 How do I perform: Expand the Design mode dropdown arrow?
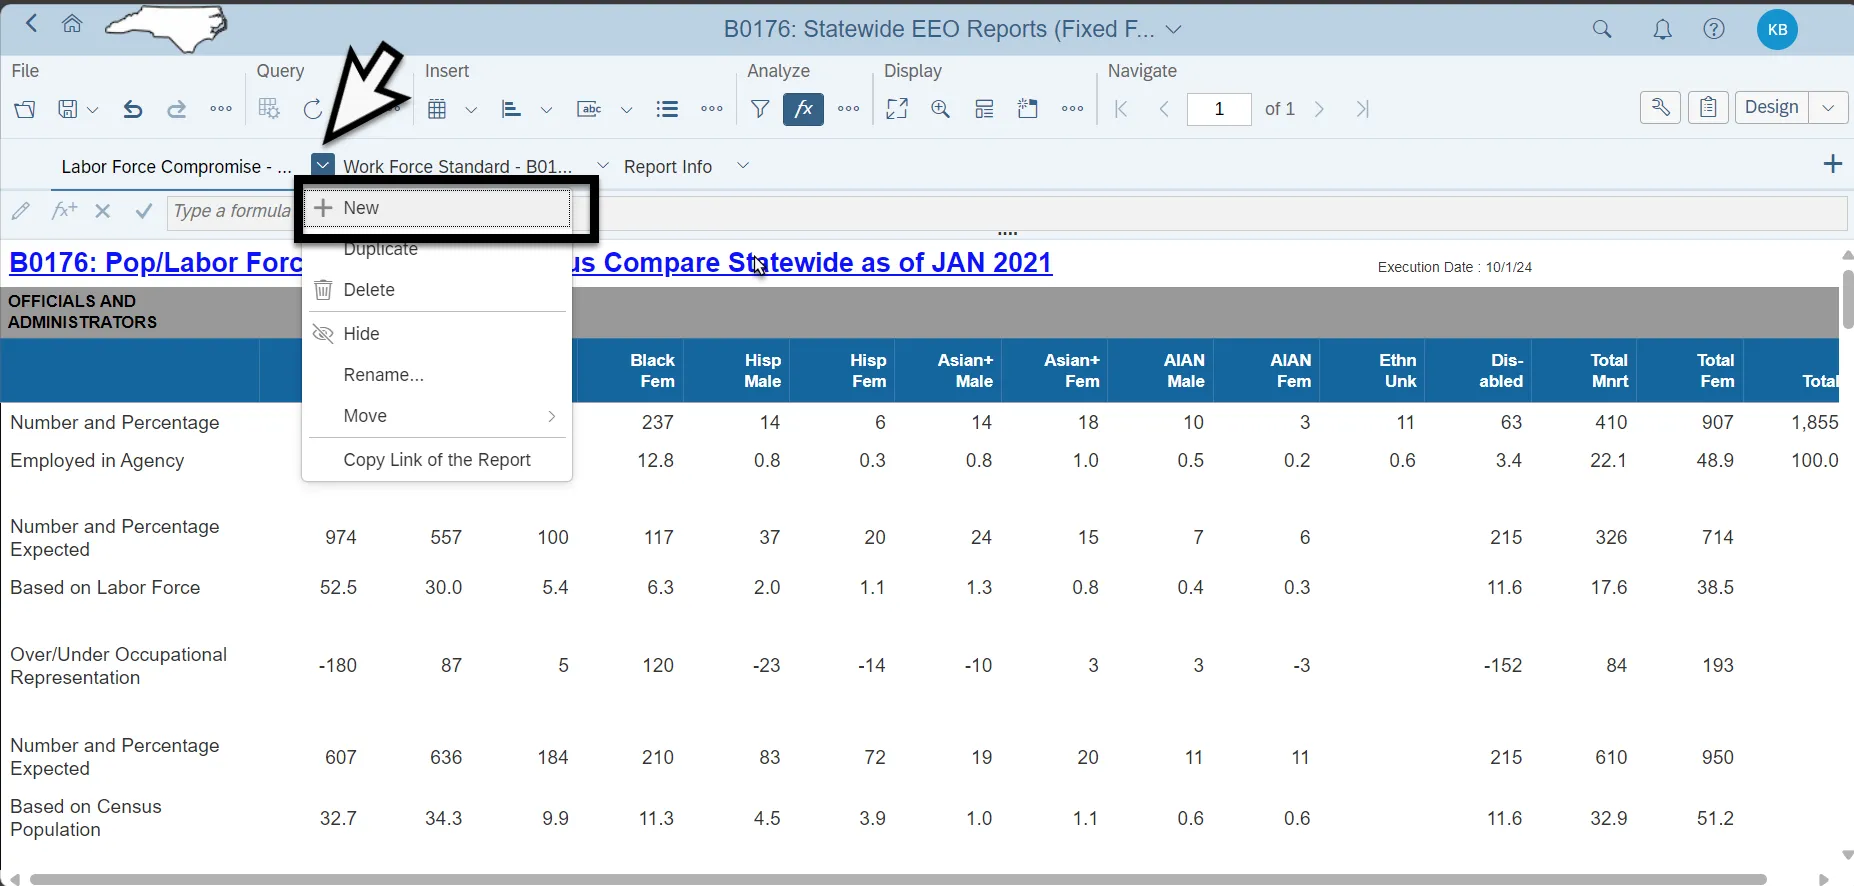pos(1828,108)
